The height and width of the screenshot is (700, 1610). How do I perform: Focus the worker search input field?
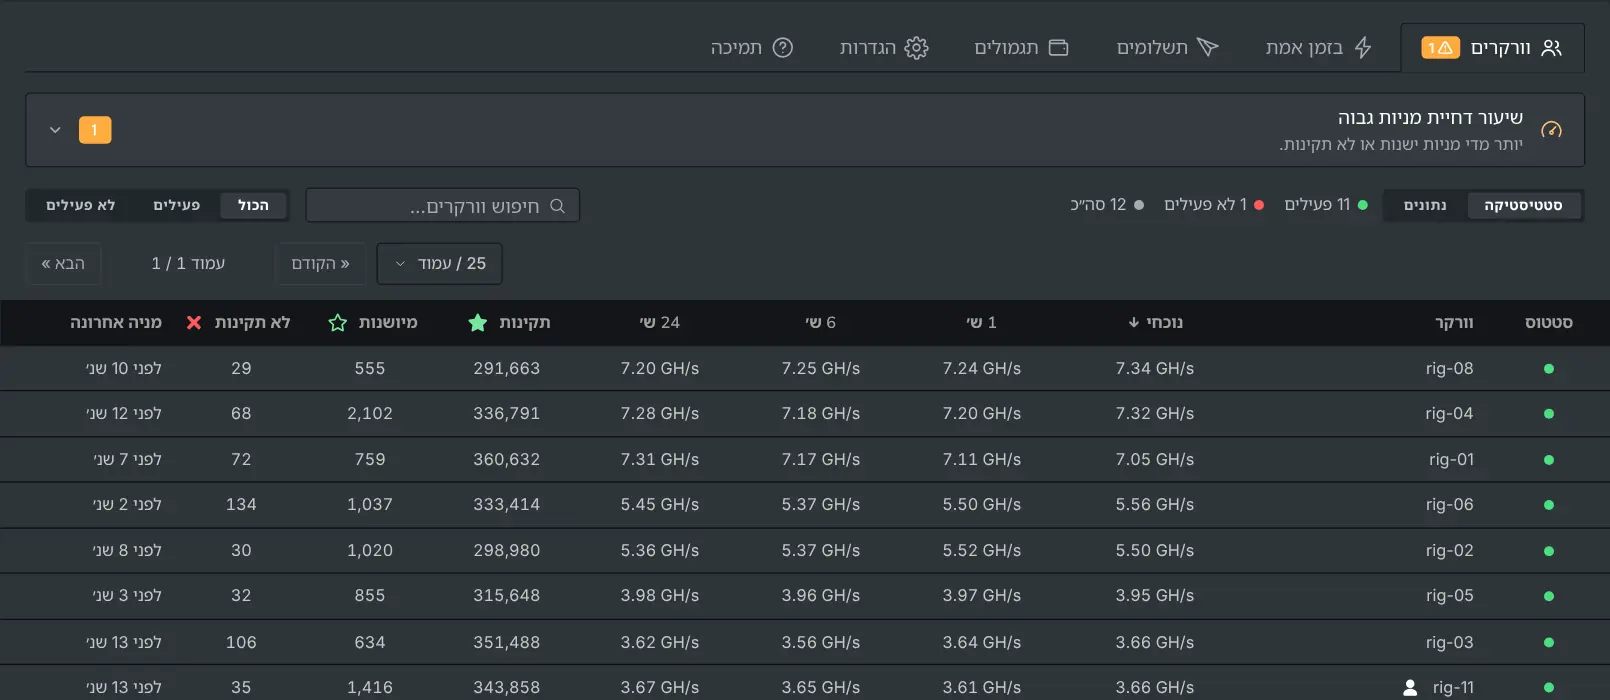442,206
